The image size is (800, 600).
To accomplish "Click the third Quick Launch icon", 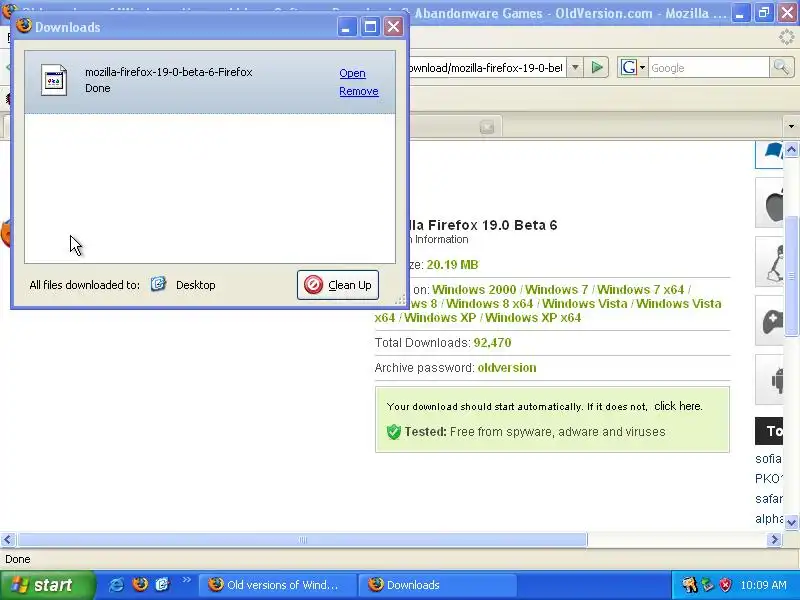I will (163, 585).
